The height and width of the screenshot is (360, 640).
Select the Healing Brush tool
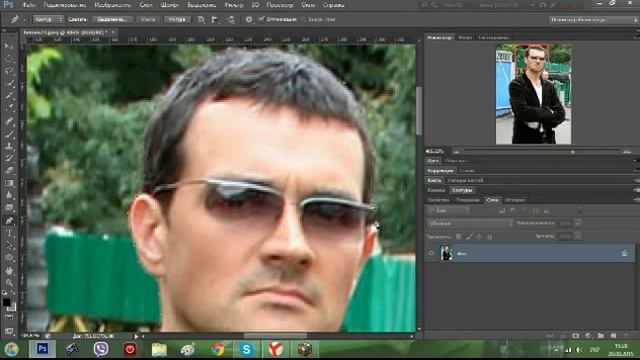(x=9, y=121)
